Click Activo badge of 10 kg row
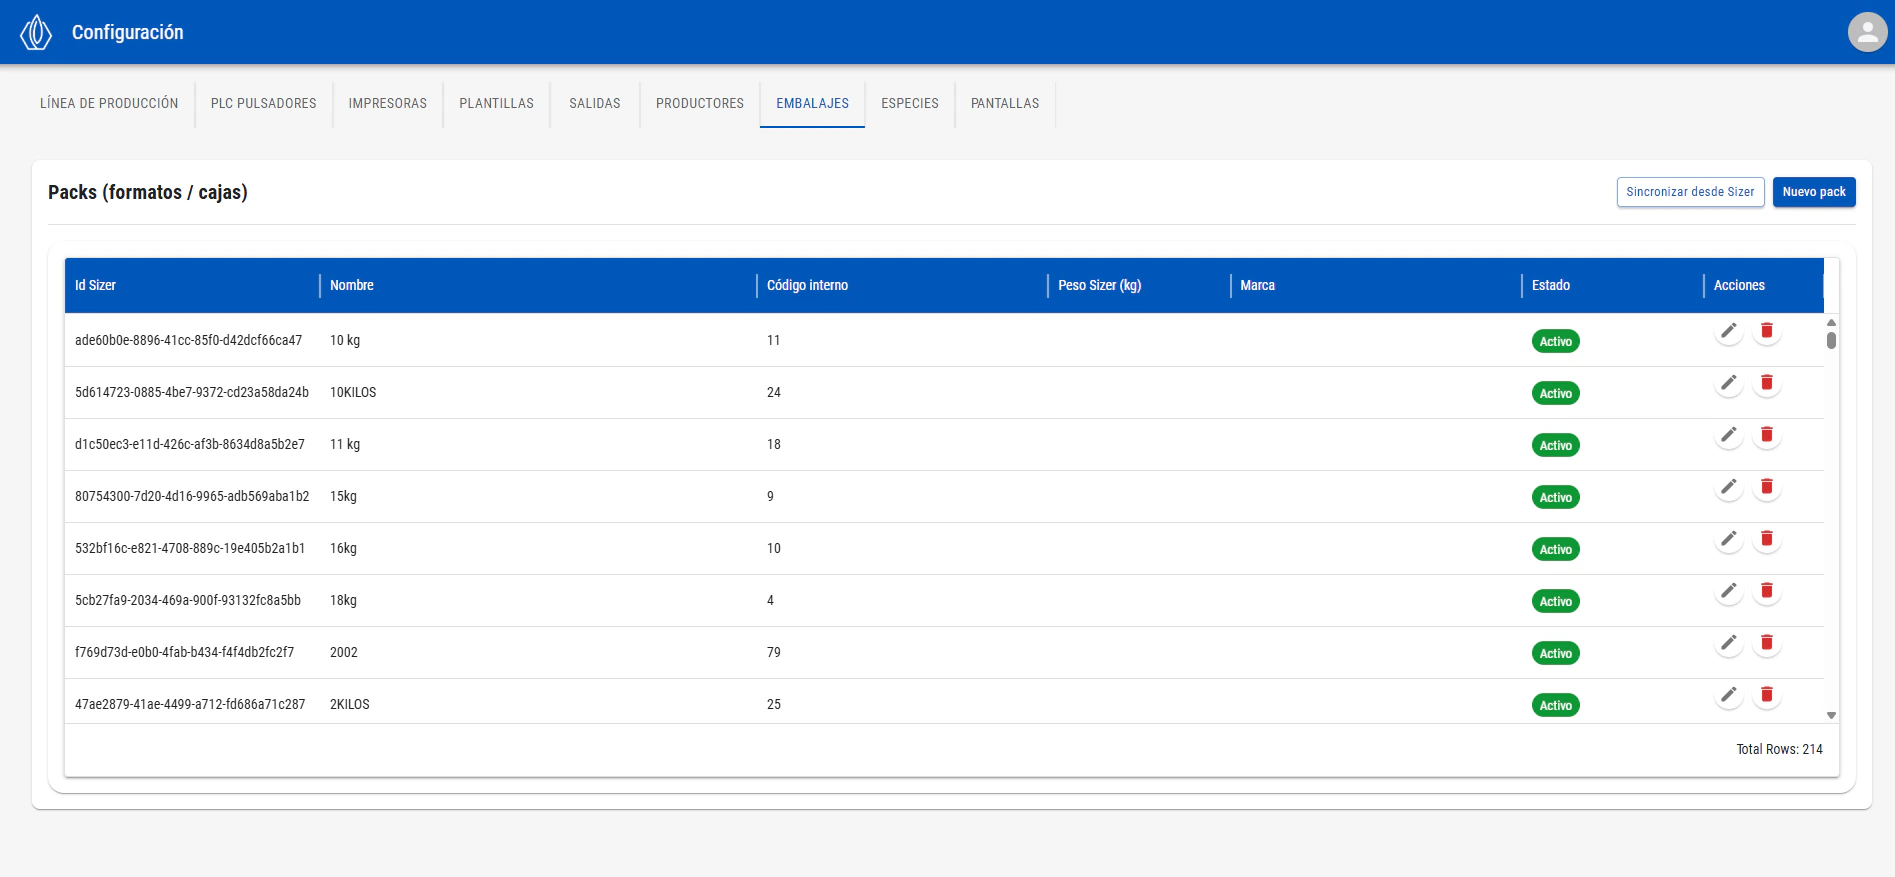 [1555, 341]
